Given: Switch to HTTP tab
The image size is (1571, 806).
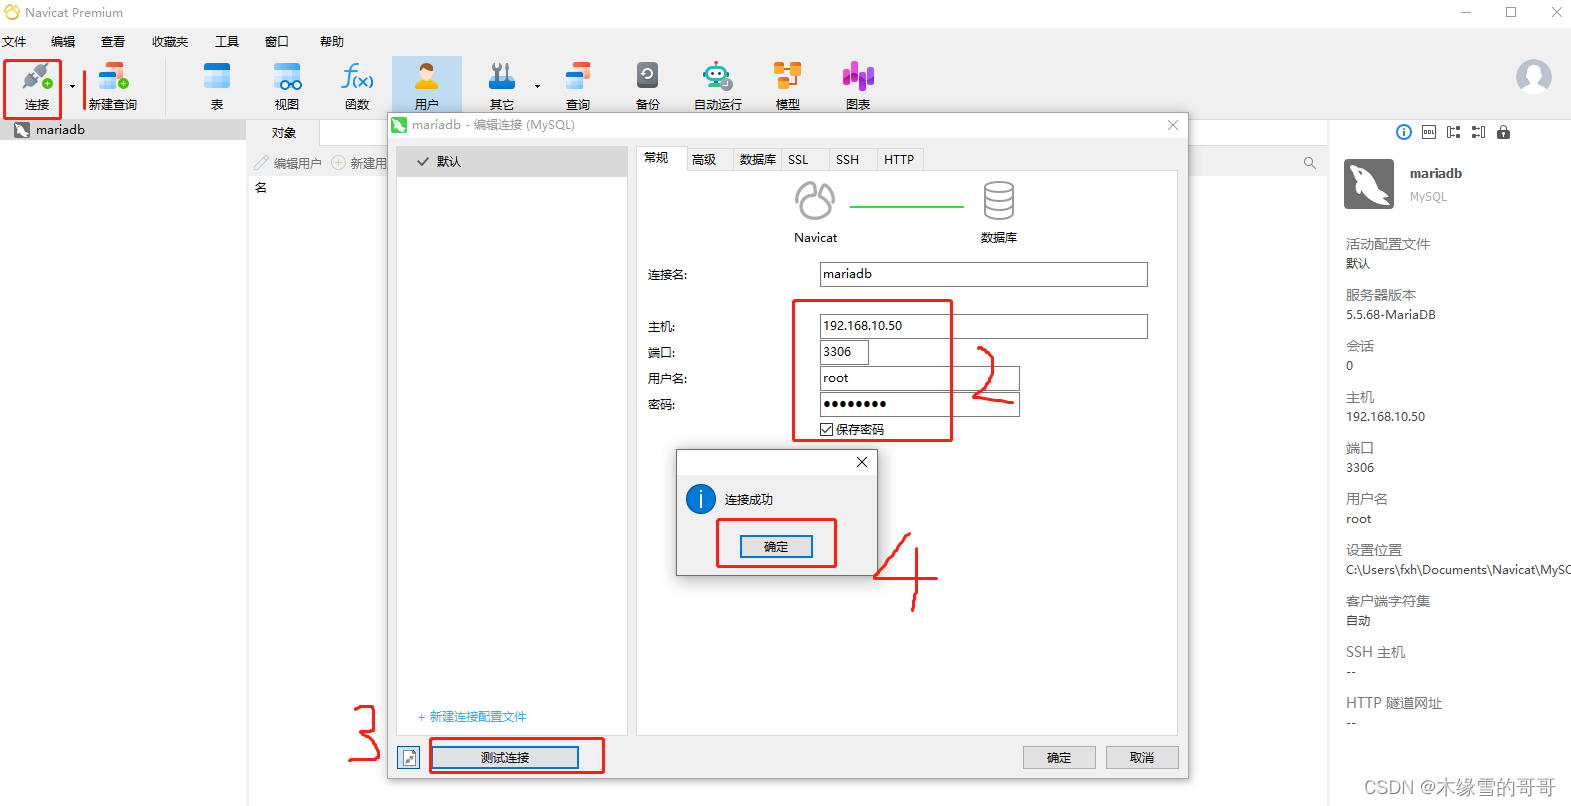Looking at the screenshot, I should pos(899,160).
